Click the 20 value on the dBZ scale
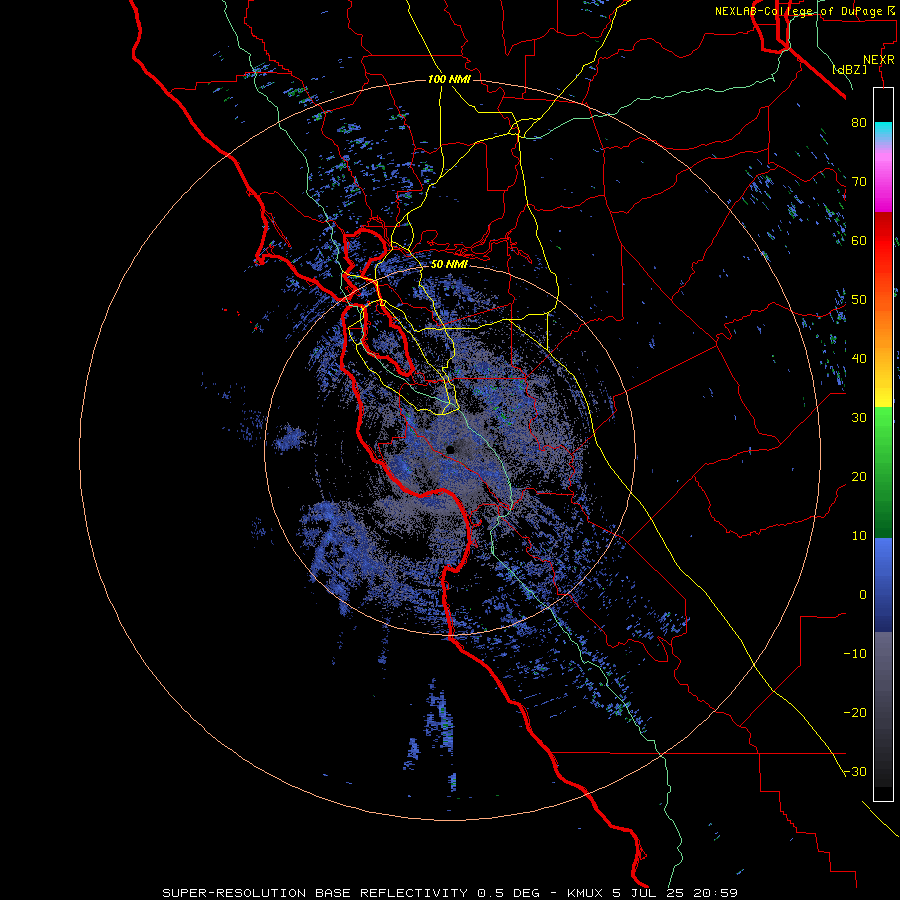The image size is (900, 900). [x=859, y=476]
